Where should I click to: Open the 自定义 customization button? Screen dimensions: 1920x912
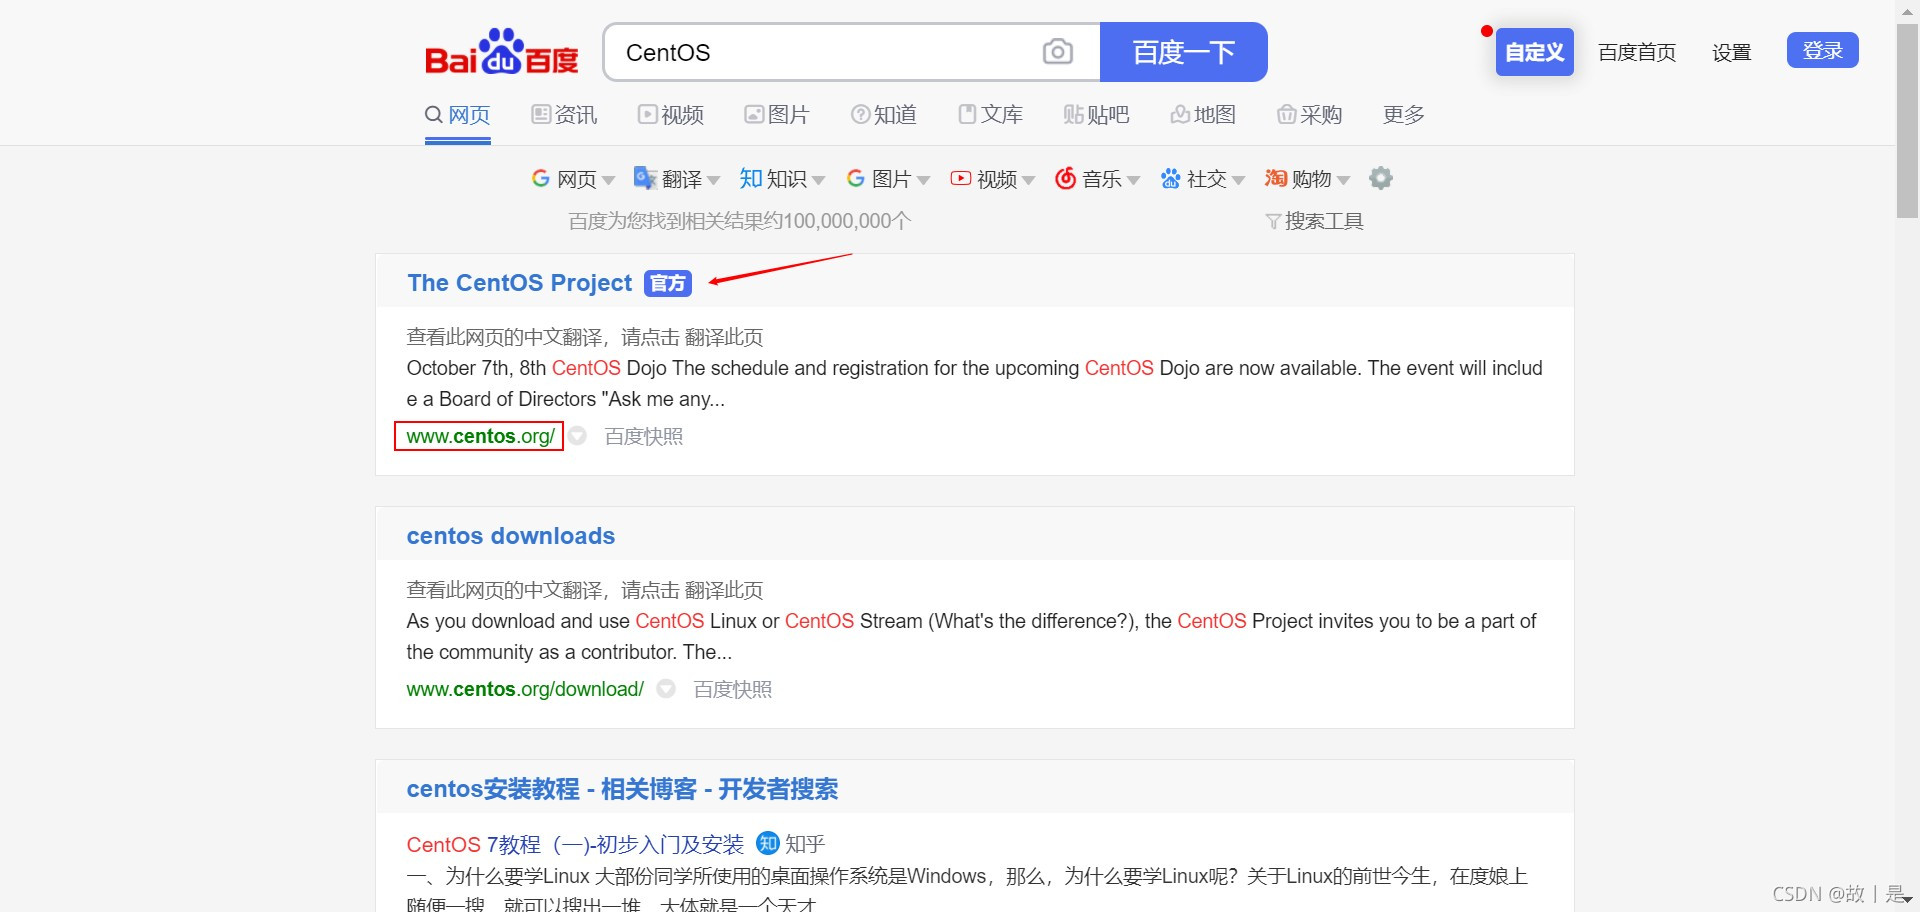1534,52
